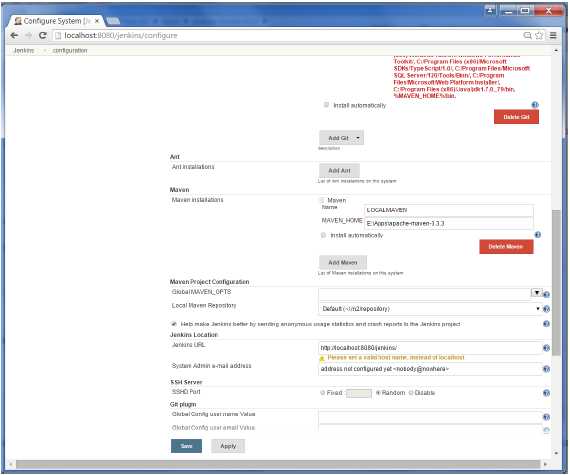This screenshot has height=475, width=570.
Task: Click the scroll down arrow
Action: click(557, 453)
